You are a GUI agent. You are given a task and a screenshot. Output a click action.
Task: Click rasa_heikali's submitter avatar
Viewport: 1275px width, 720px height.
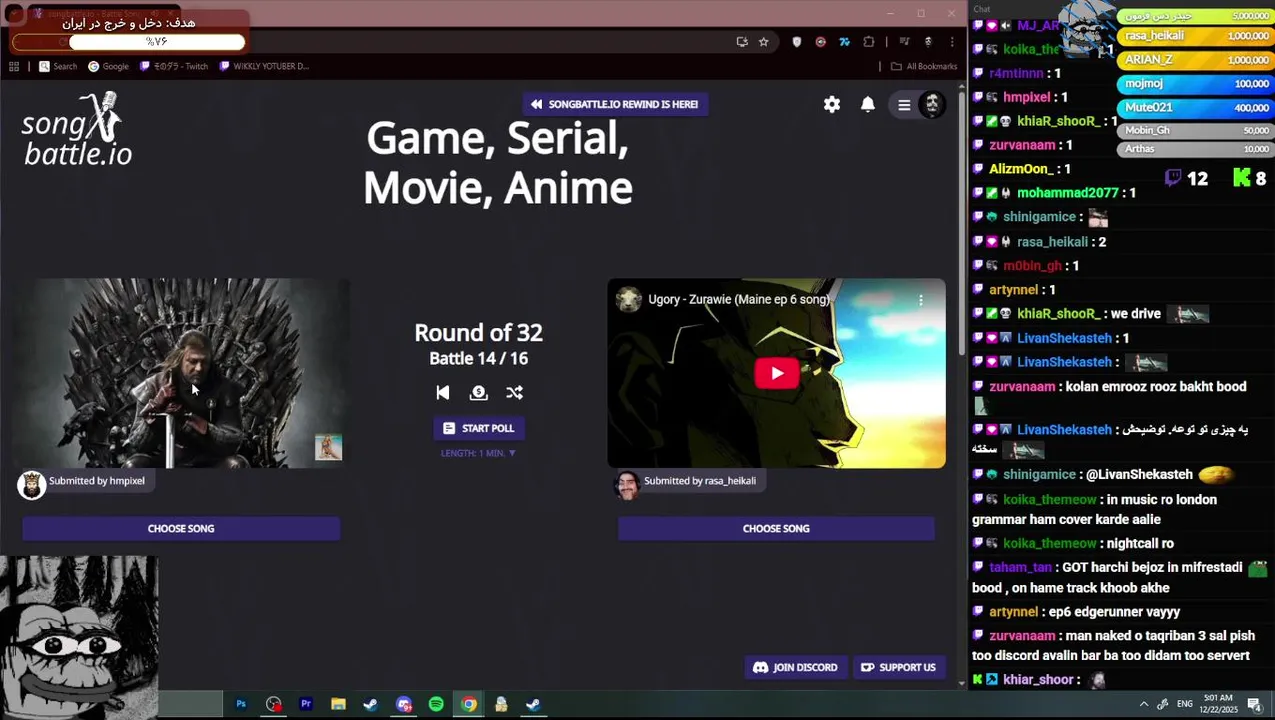click(627, 484)
